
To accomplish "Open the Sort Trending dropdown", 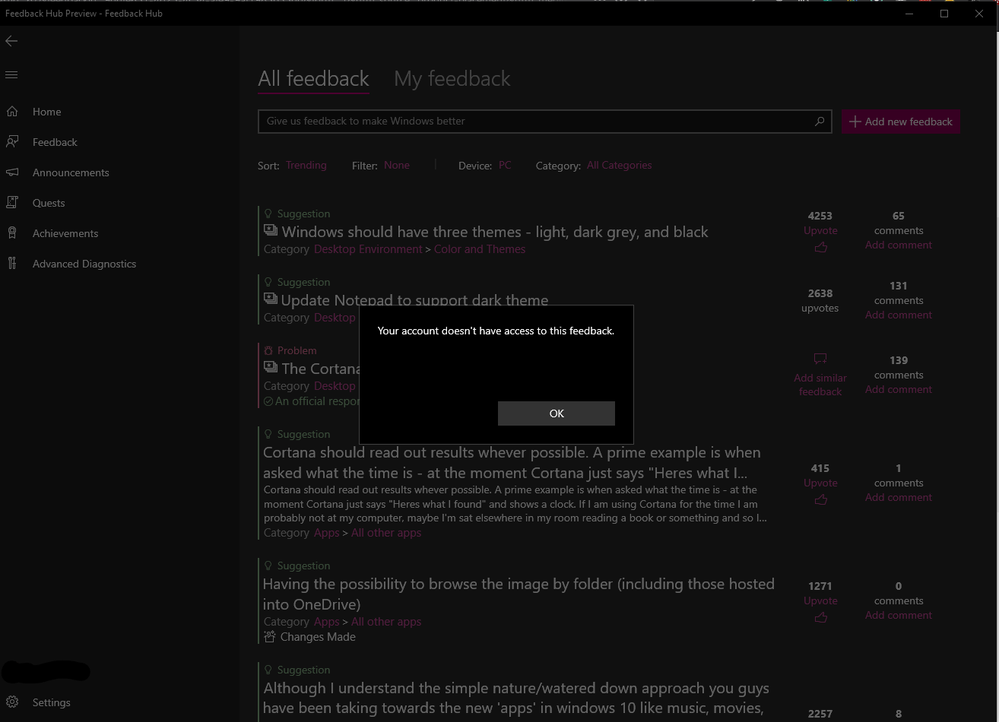I will [x=306, y=165].
